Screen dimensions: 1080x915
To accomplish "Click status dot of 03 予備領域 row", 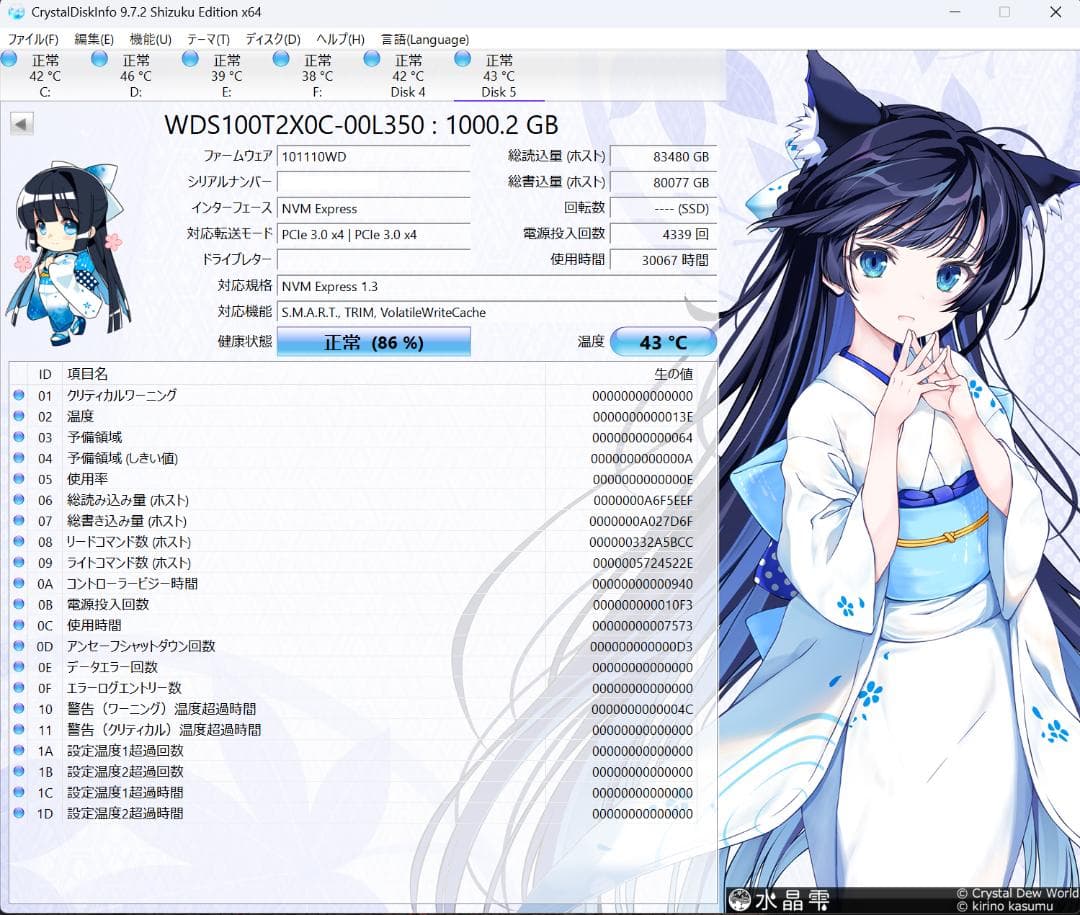I will (19, 437).
